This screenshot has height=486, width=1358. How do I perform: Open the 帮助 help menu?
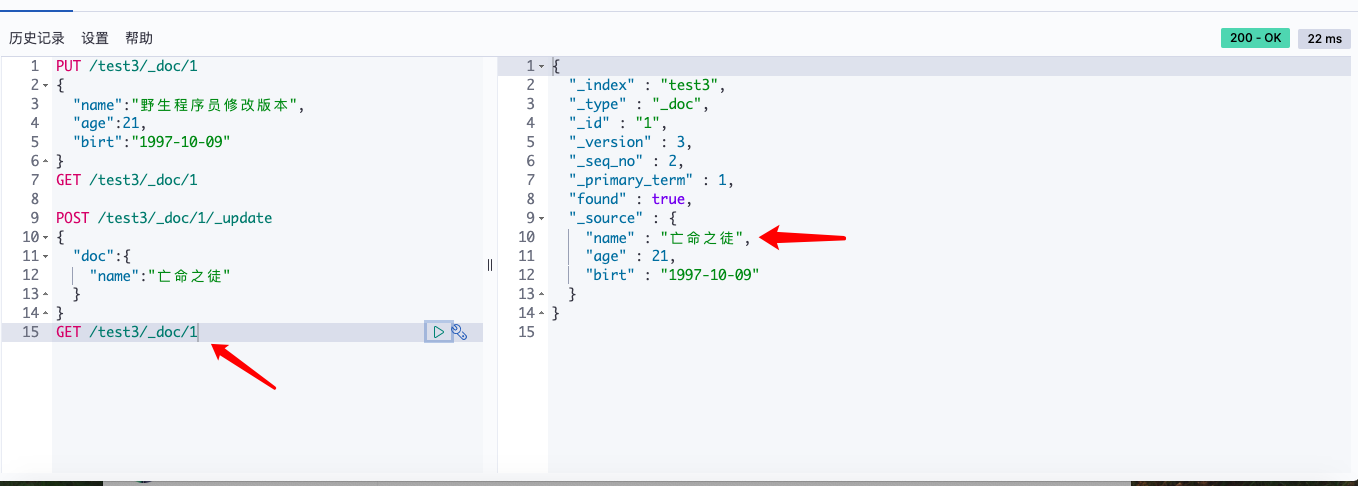pyautogui.click(x=139, y=38)
